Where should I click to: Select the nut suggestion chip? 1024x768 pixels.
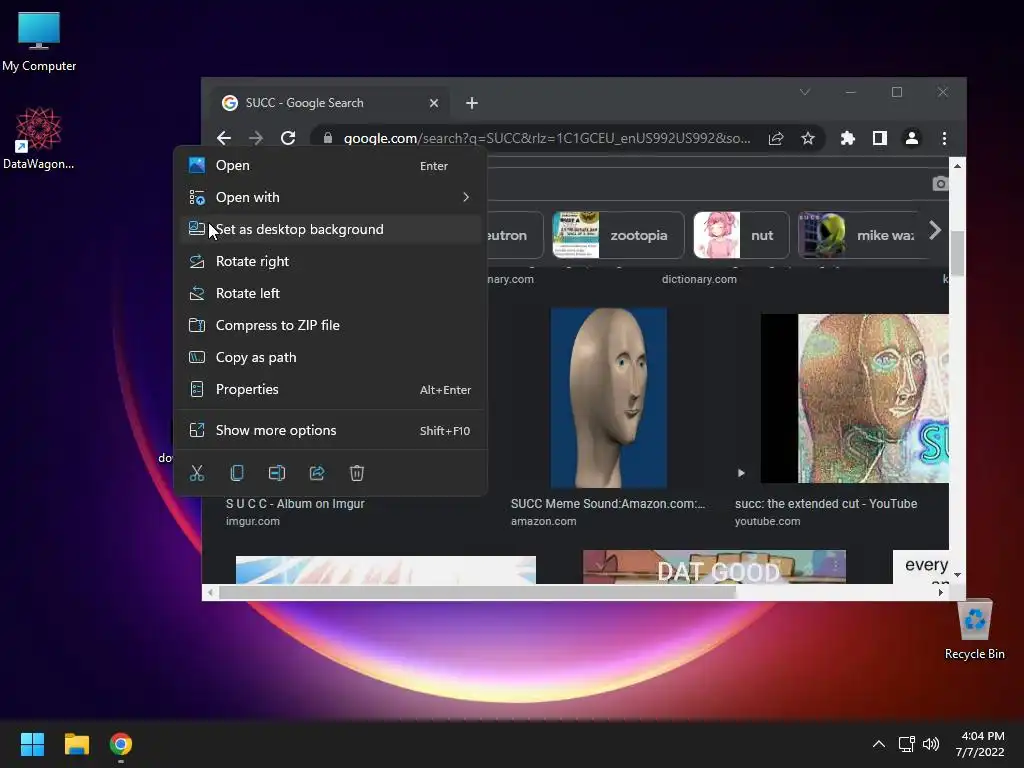(741, 235)
